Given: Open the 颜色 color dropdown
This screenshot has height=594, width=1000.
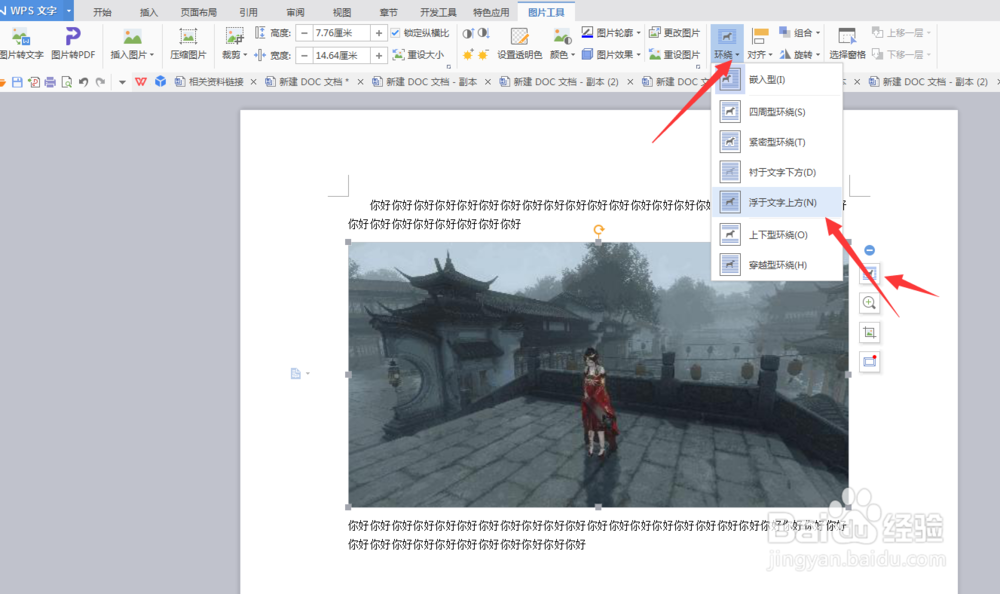Looking at the screenshot, I should pos(562,55).
